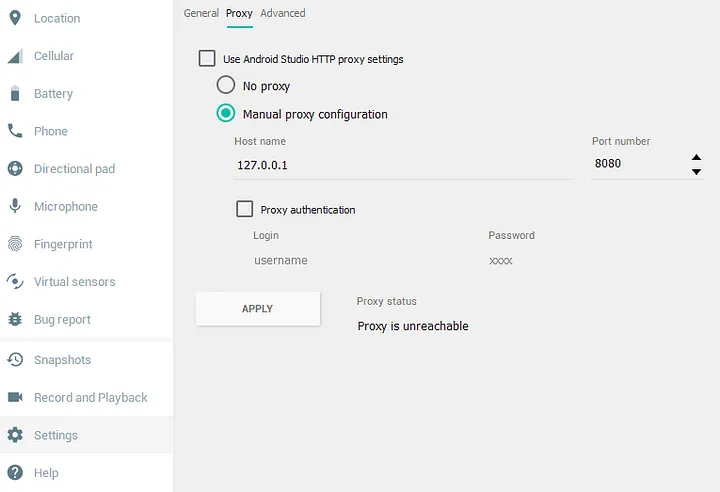Open the Cellular signal icon
The width and height of the screenshot is (720, 492).
point(15,56)
